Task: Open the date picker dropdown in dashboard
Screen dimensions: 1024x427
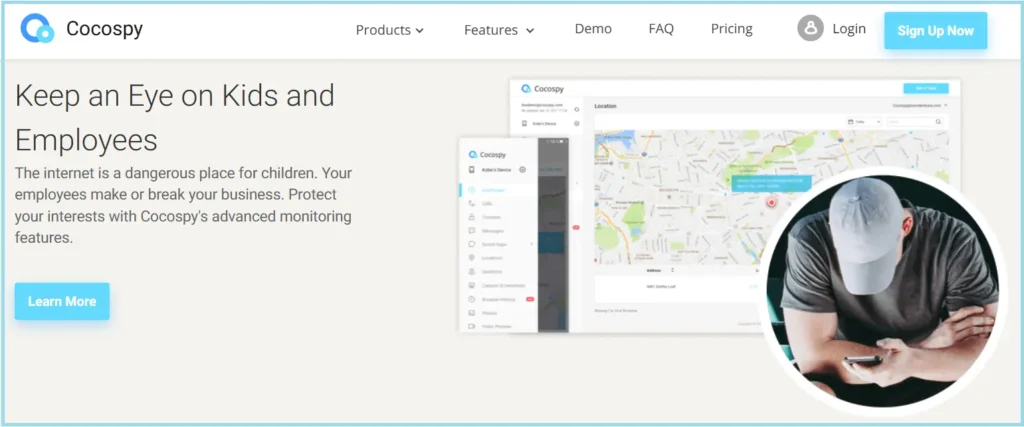Action: coord(865,122)
